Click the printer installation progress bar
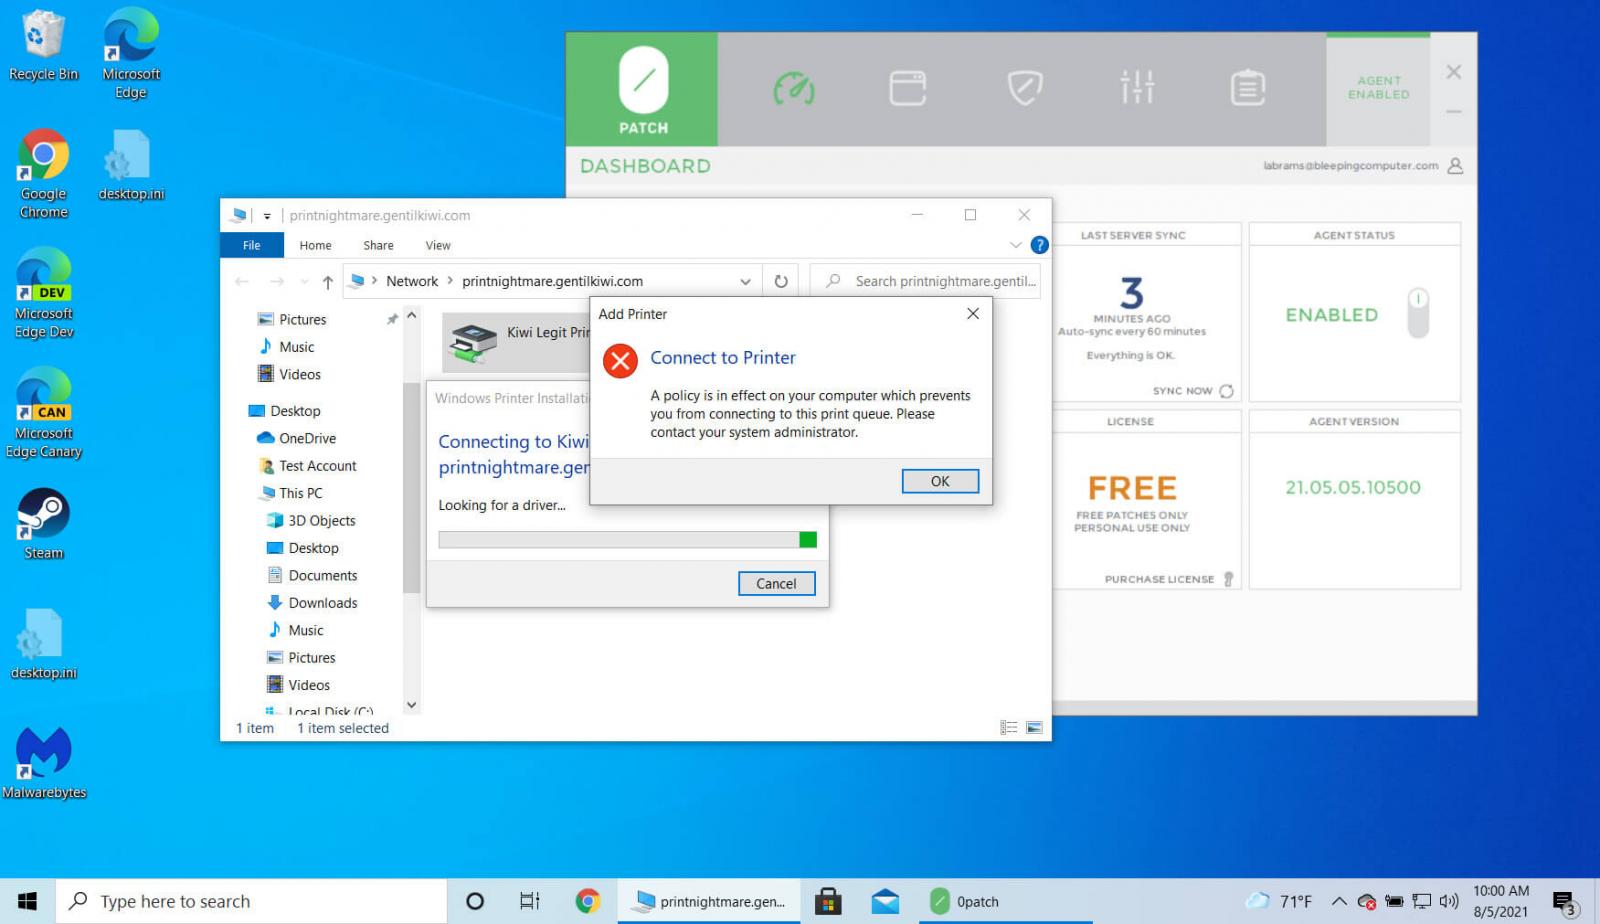 coord(627,540)
